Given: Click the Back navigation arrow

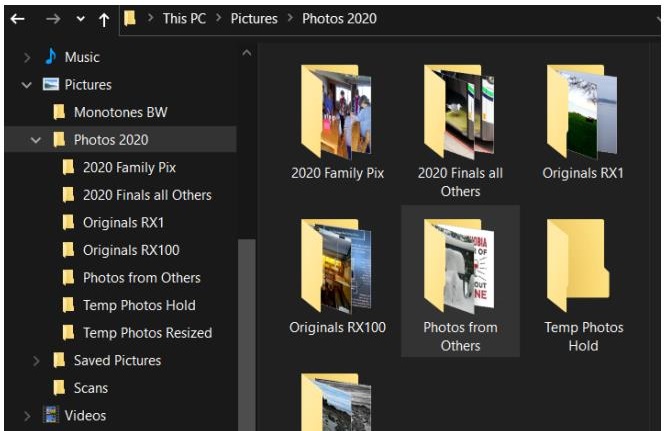Looking at the screenshot, I should 17,19.
